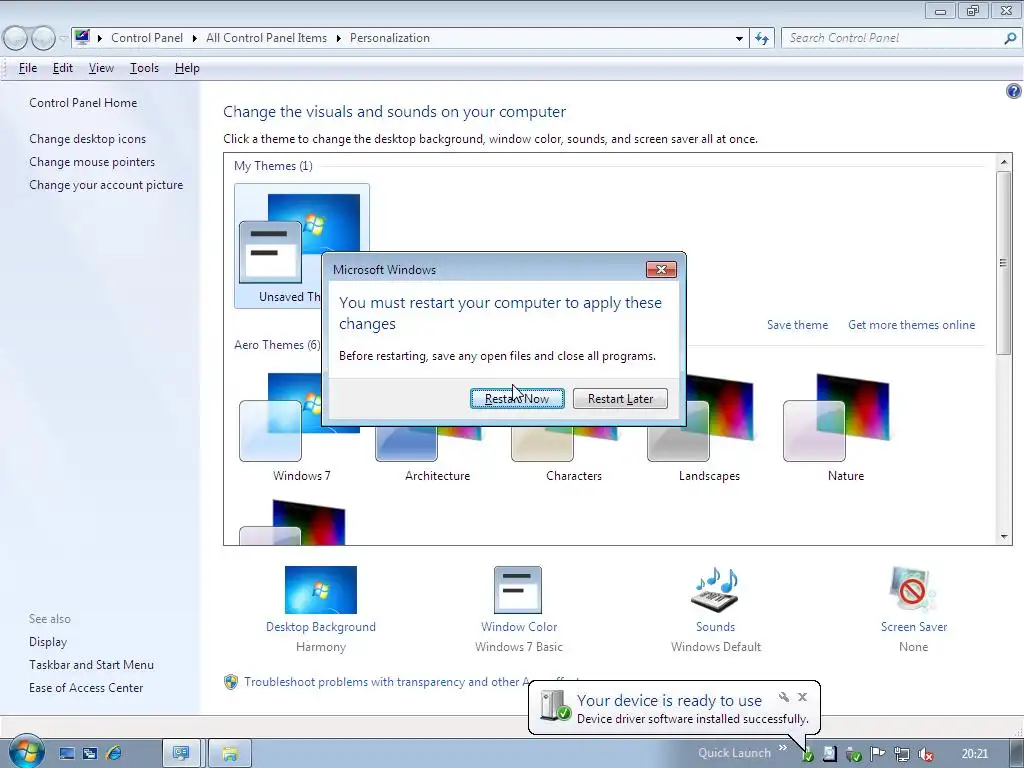Select the Landscapes theme
The image size is (1024, 768).
pyautogui.click(x=709, y=428)
